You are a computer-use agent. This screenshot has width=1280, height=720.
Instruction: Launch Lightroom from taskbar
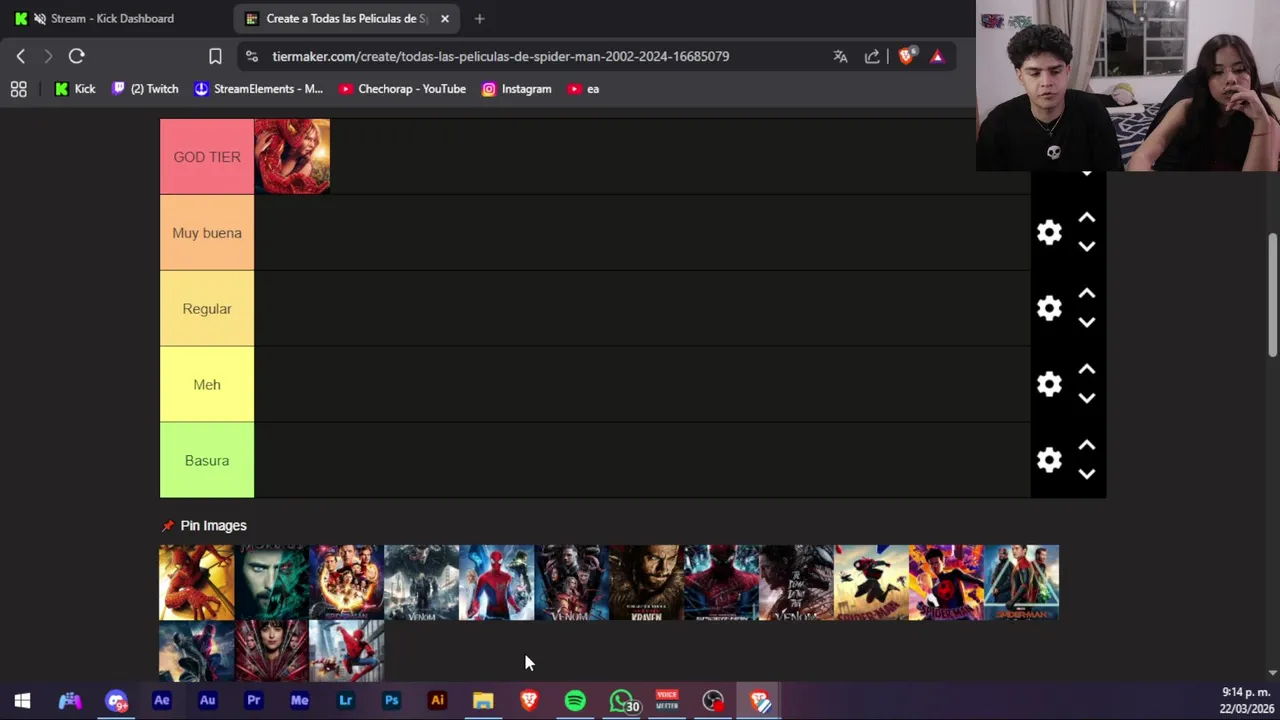(345, 701)
